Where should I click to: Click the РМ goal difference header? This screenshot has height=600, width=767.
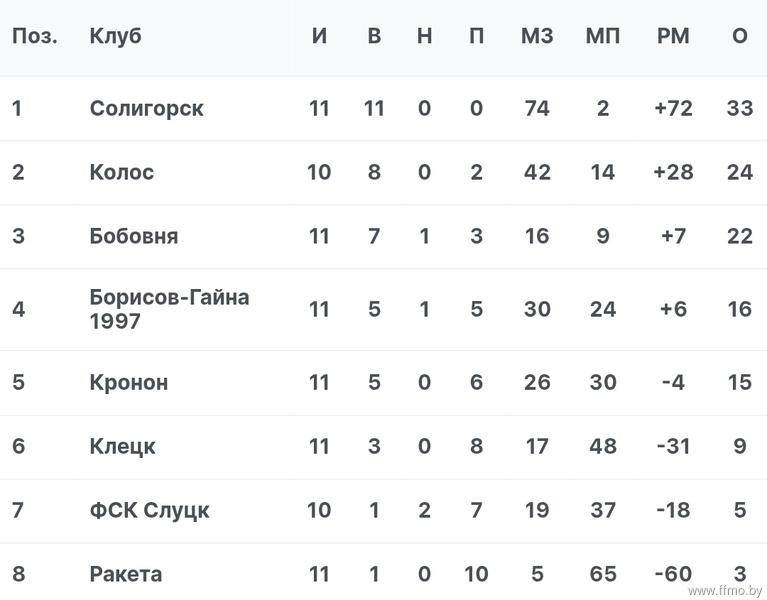click(x=673, y=36)
